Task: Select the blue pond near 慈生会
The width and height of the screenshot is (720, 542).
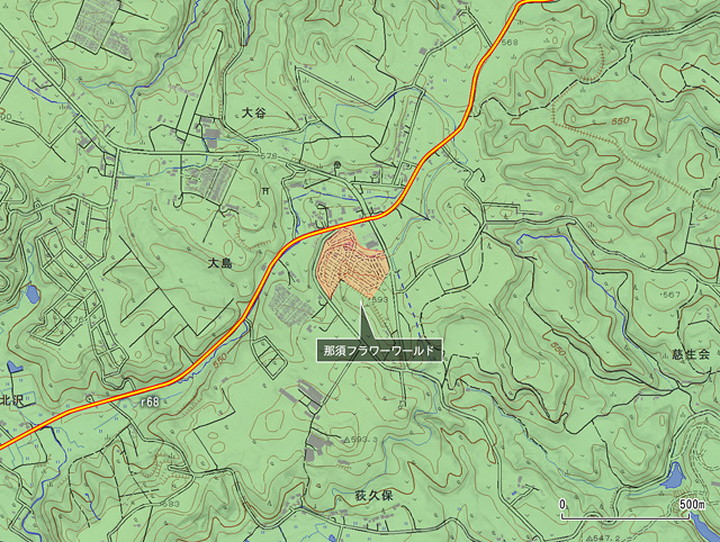Action: point(674,475)
